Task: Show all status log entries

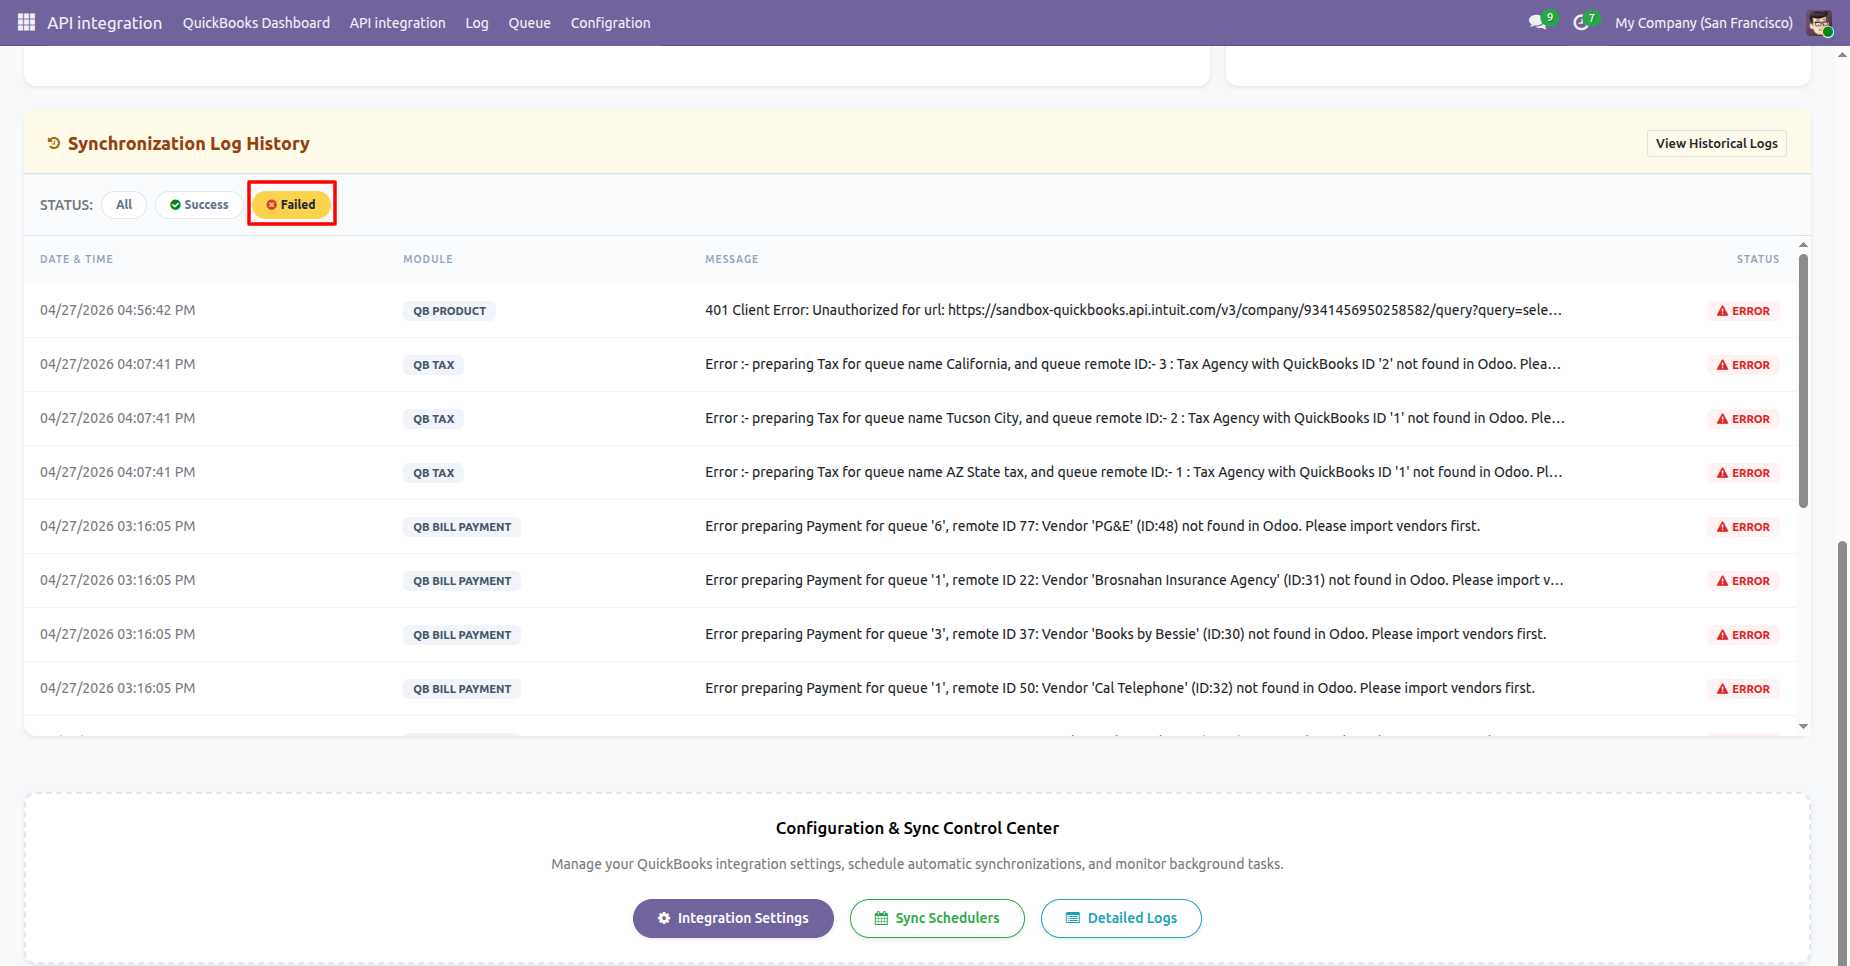Action: [124, 205]
